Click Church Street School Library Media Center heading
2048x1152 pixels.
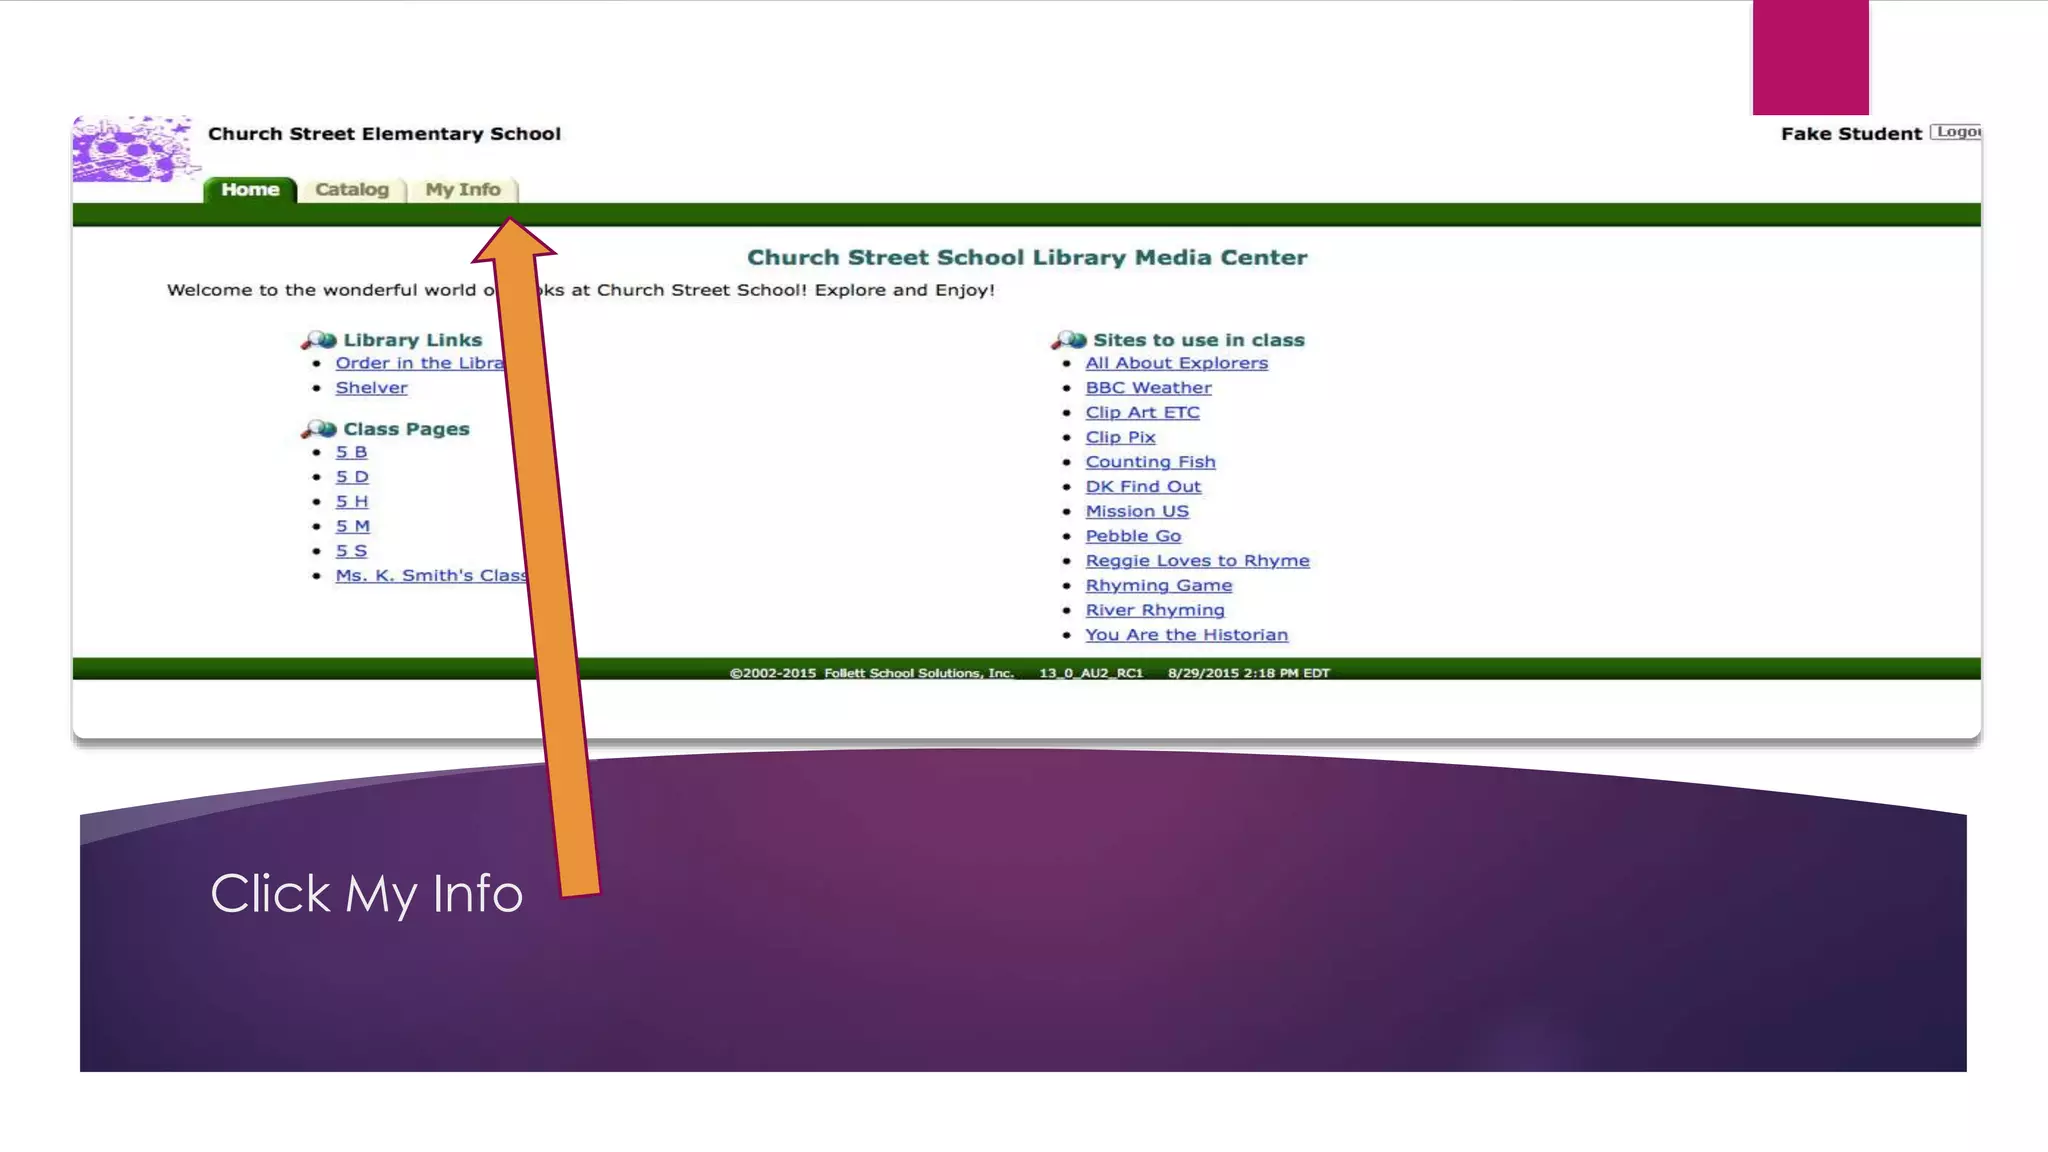coord(1027,258)
